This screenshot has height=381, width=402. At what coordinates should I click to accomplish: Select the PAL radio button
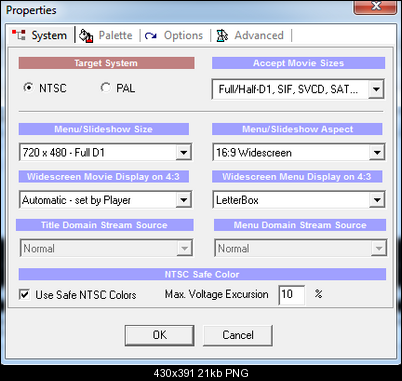[x=106, y=88]
